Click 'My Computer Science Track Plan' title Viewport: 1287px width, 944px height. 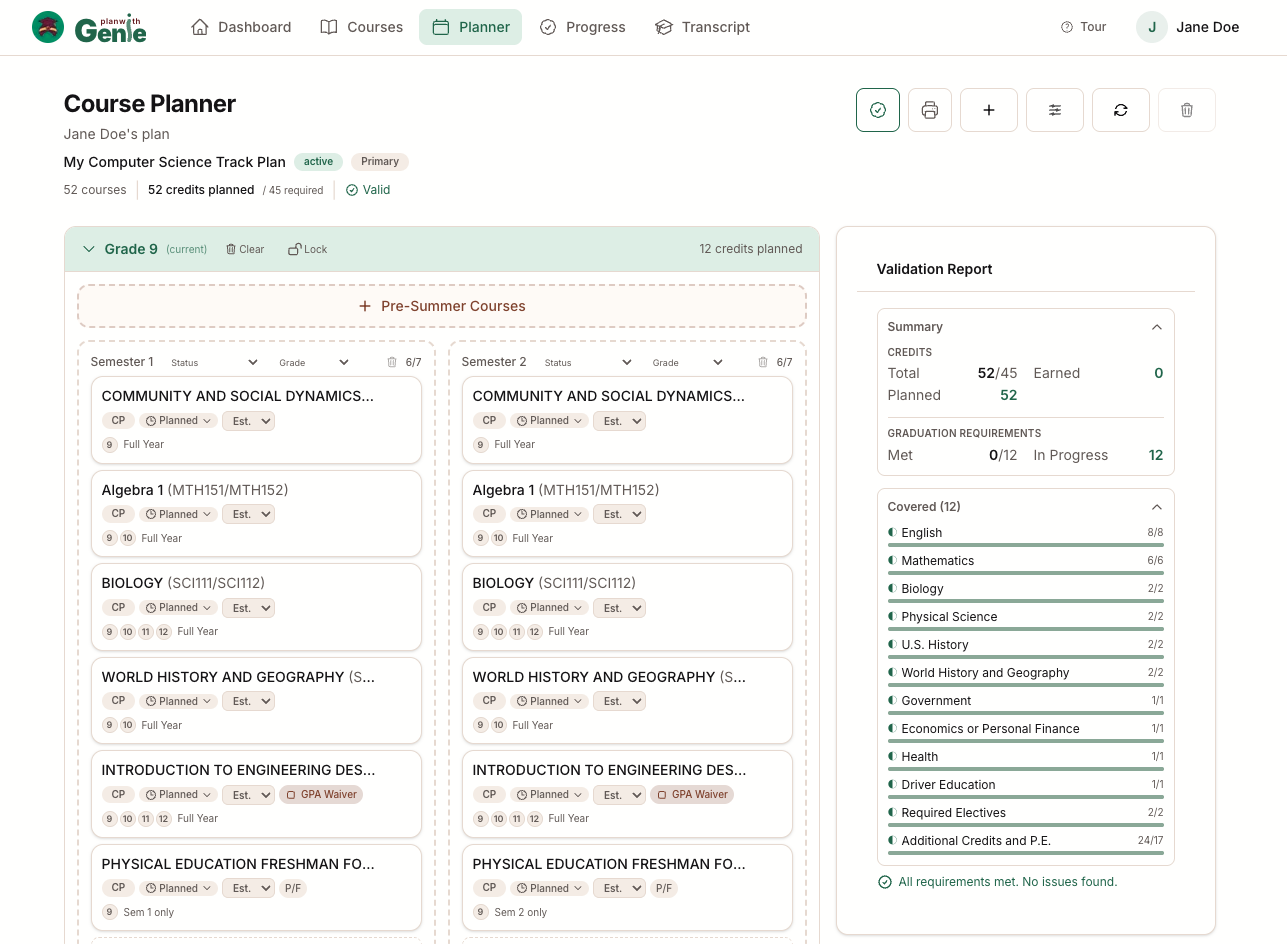pyautogui.click(x=174, y=162)
